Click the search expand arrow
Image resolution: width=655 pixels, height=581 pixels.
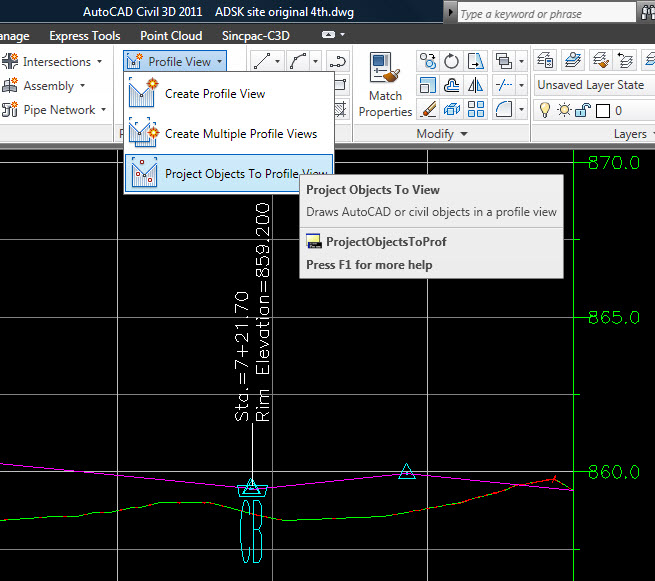pos(450,12)
